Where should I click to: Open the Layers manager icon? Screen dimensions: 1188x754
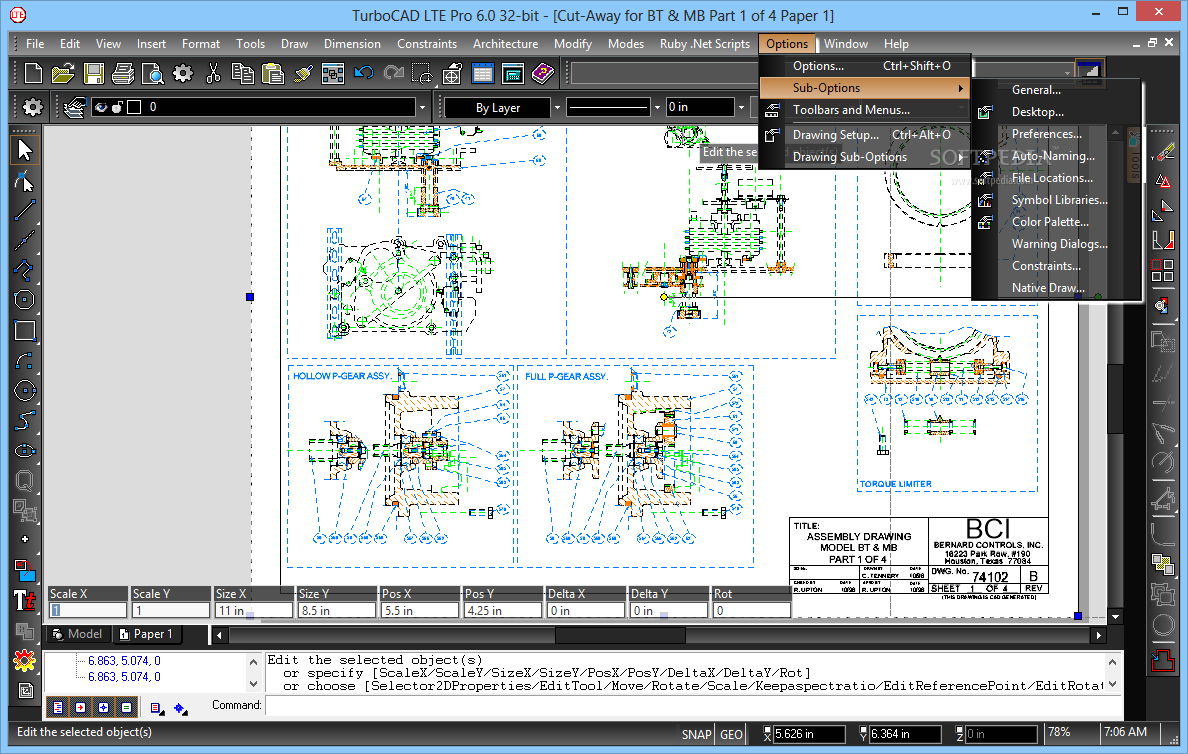point(73,107)
